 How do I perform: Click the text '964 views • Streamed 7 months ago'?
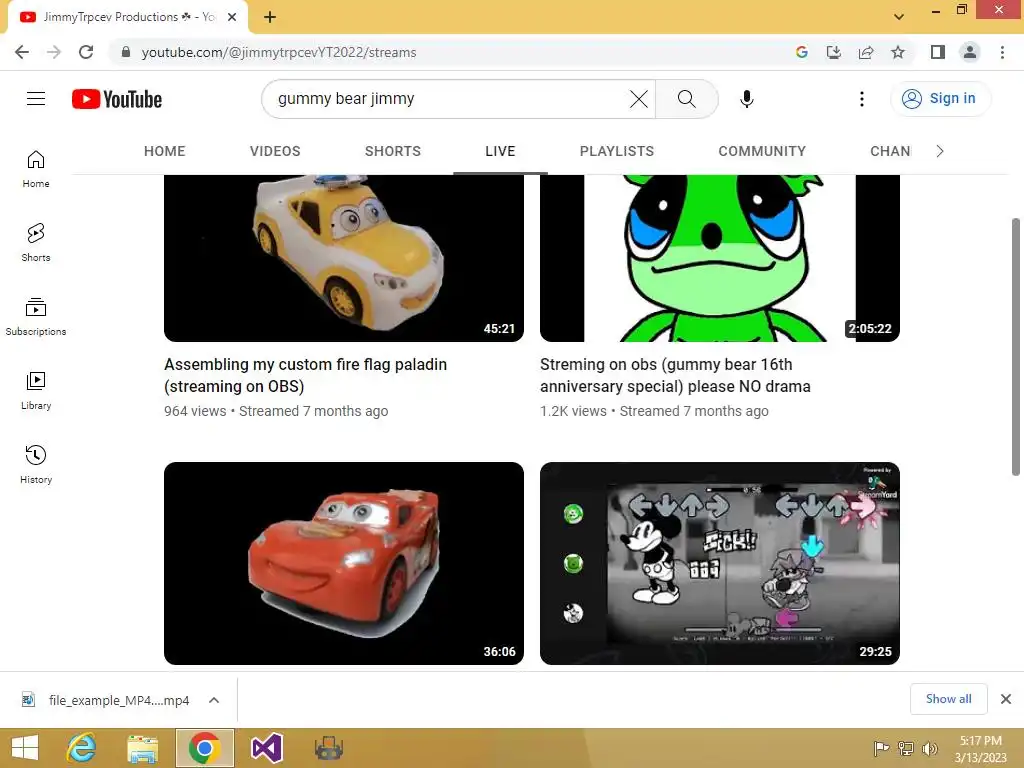click(x=276, y=411)
